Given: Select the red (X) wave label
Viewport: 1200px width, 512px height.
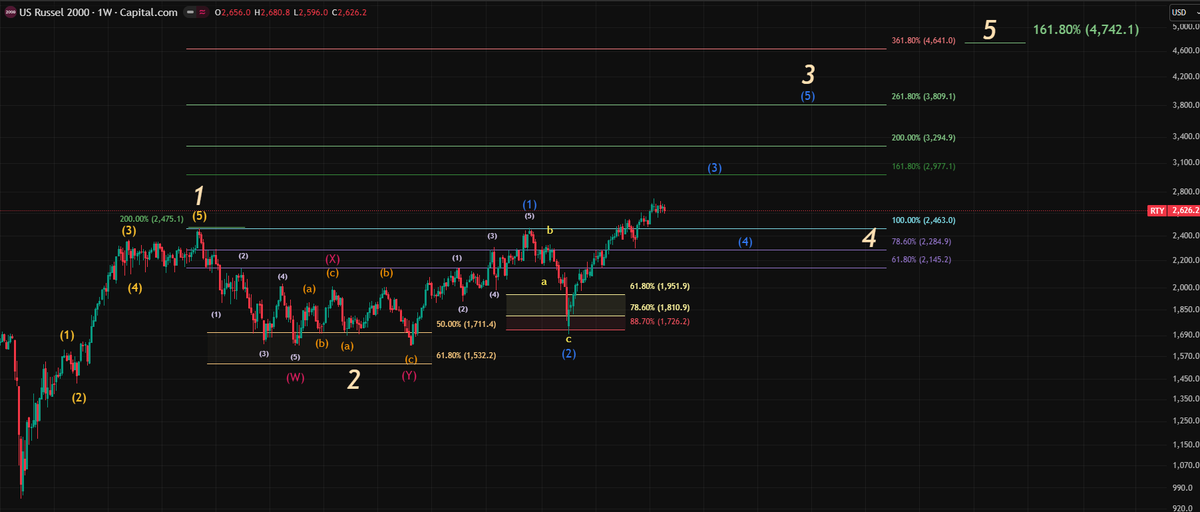Looking at the screenshot, I should (332, 259).
